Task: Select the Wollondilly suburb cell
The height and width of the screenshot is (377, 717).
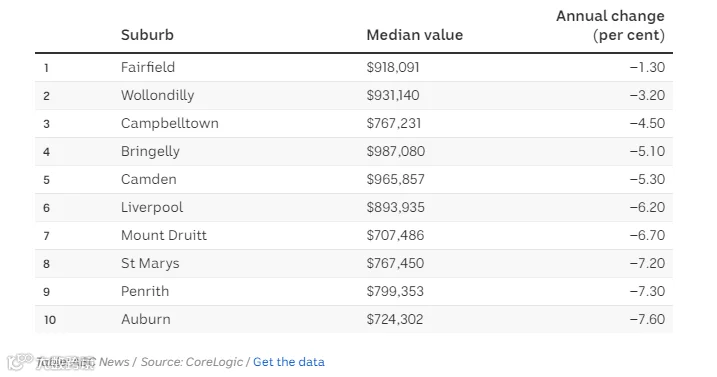Action: coord(157,95)
